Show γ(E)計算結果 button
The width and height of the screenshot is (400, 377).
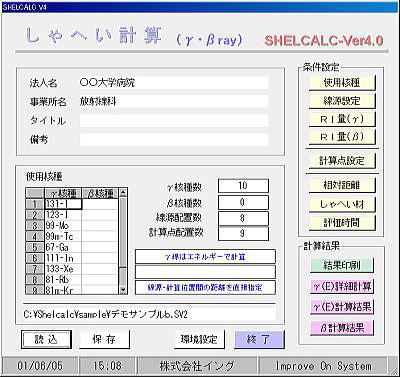342,307
